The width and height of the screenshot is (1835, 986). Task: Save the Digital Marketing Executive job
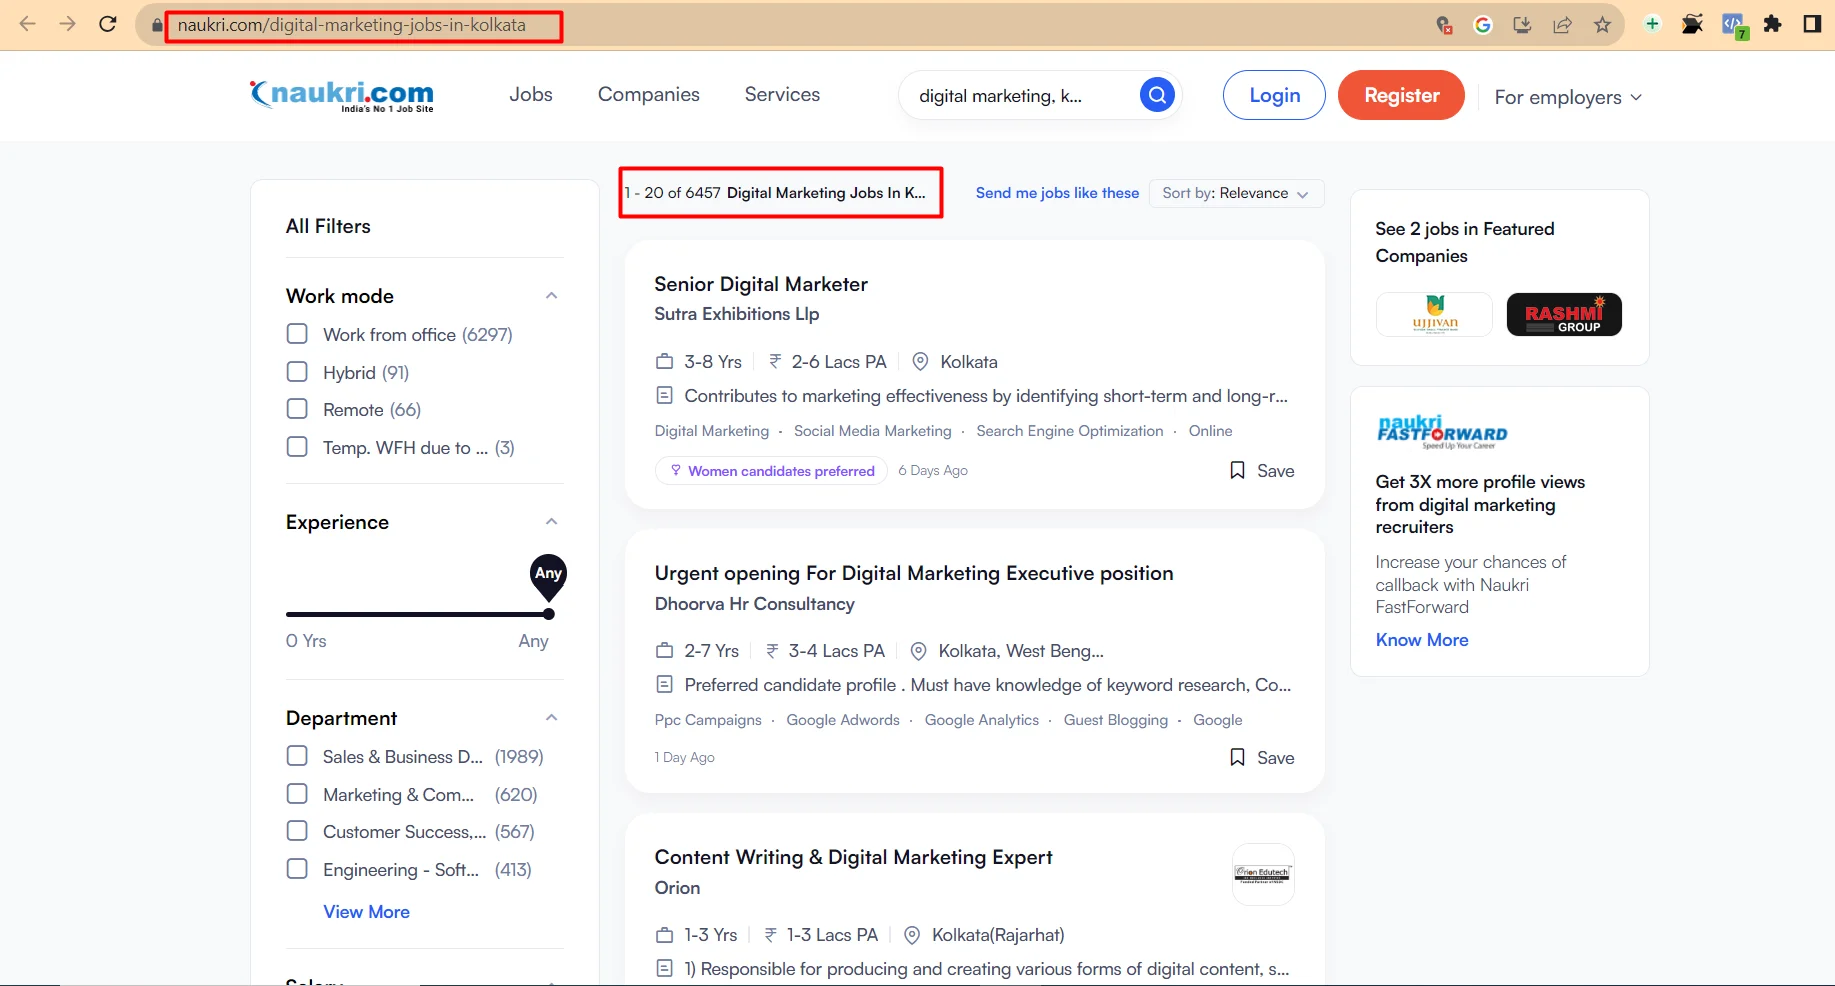(1262, 758)
